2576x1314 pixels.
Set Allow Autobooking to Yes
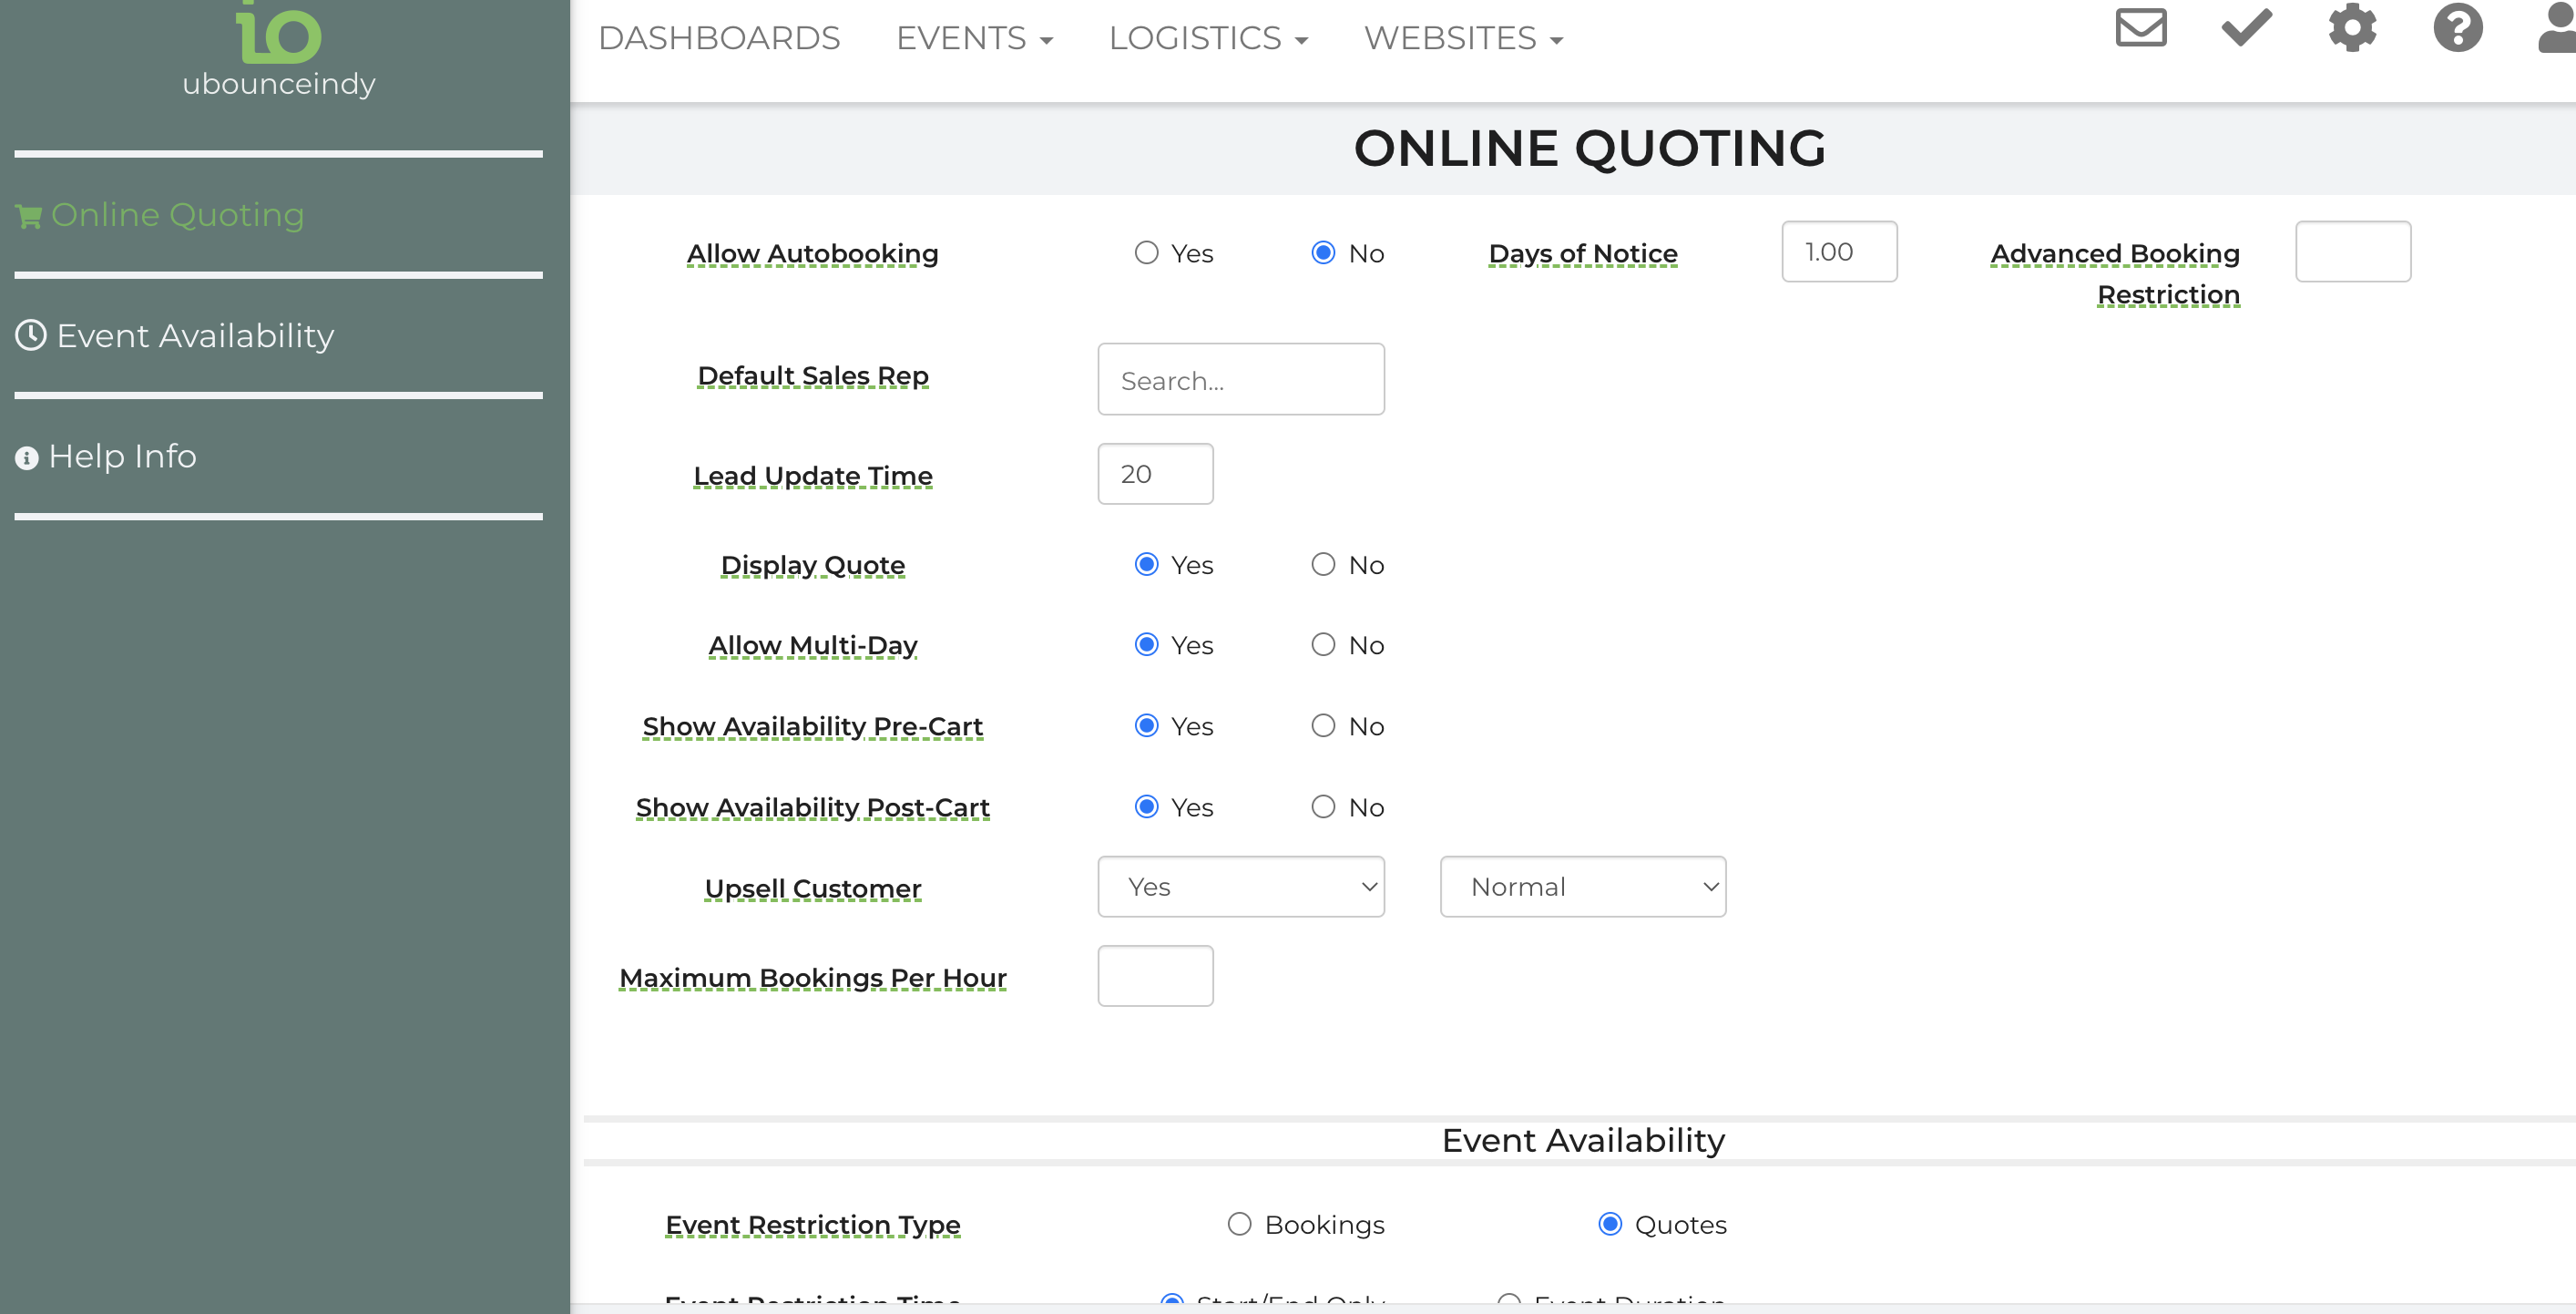[1146, 253]
